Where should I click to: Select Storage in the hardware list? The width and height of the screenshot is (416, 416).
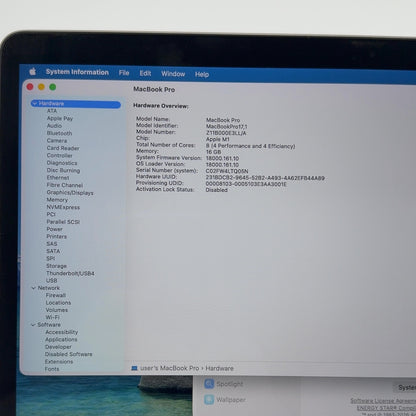56,266
